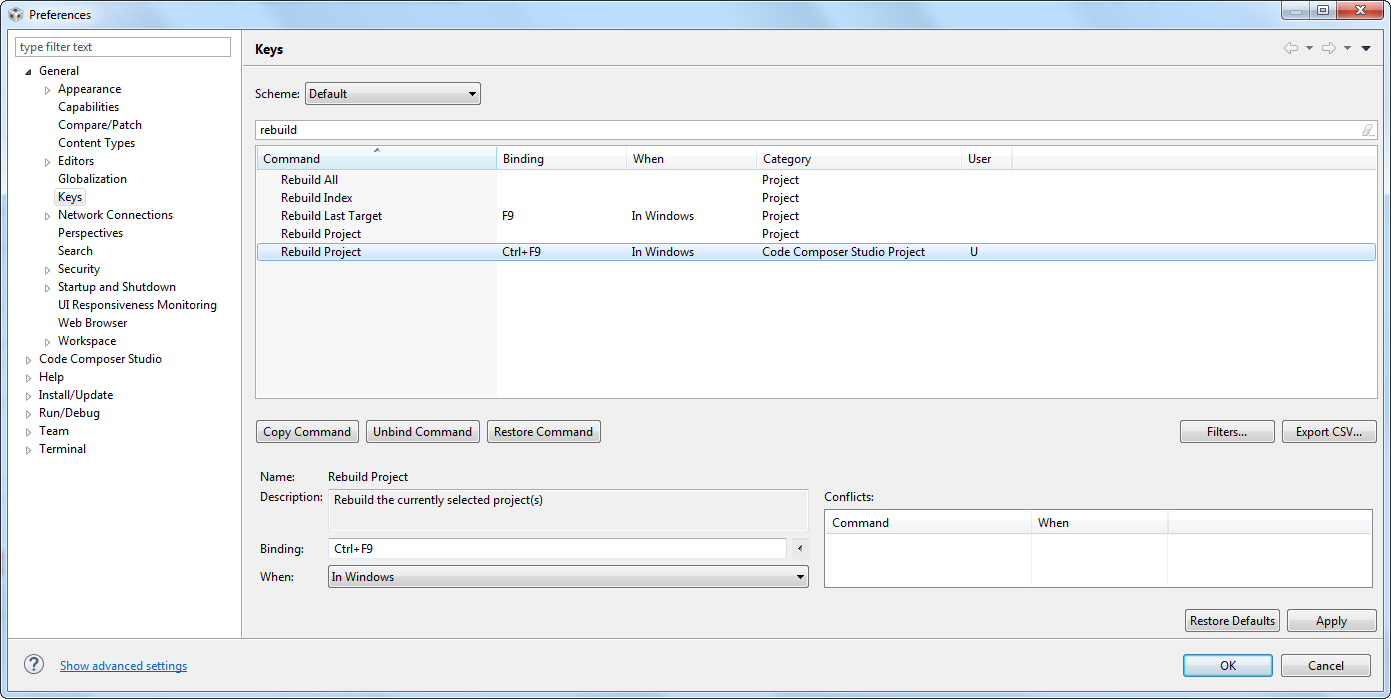The width and height of the screenshot is (1391, 699).
Task: Expand the Workspace tree node
Action: (48, 342)
